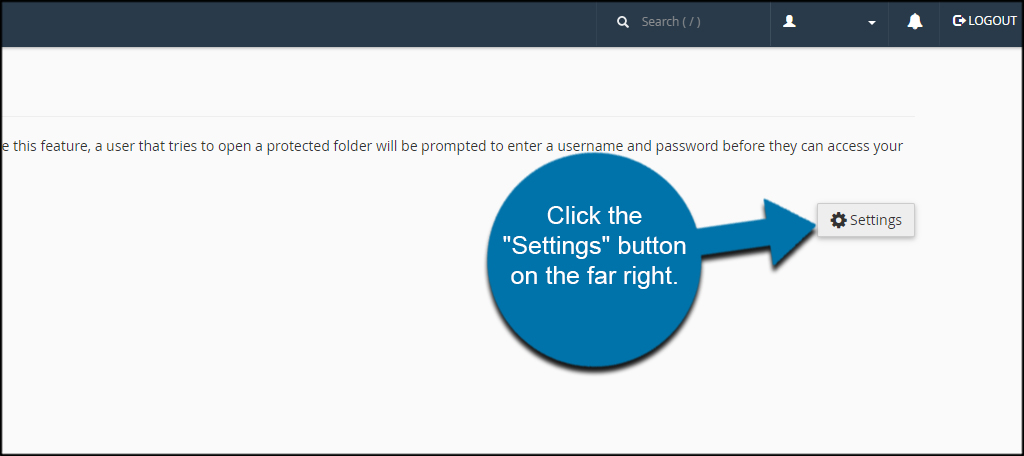Image resolution: width=1024 pixels, height=456 pixels.
Task: Open the Settings button
Action: [x=866, y=220]
